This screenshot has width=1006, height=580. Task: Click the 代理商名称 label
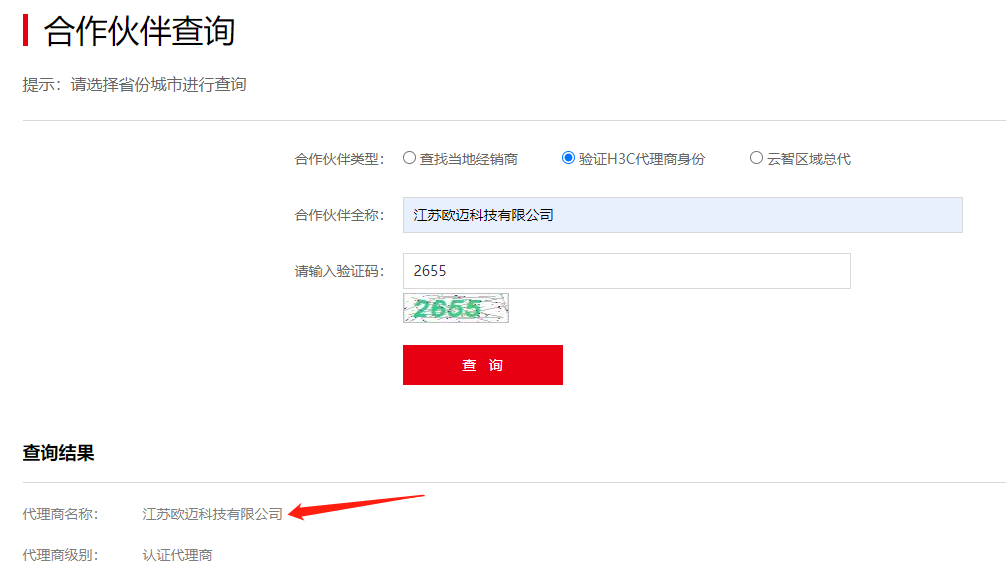60,514
